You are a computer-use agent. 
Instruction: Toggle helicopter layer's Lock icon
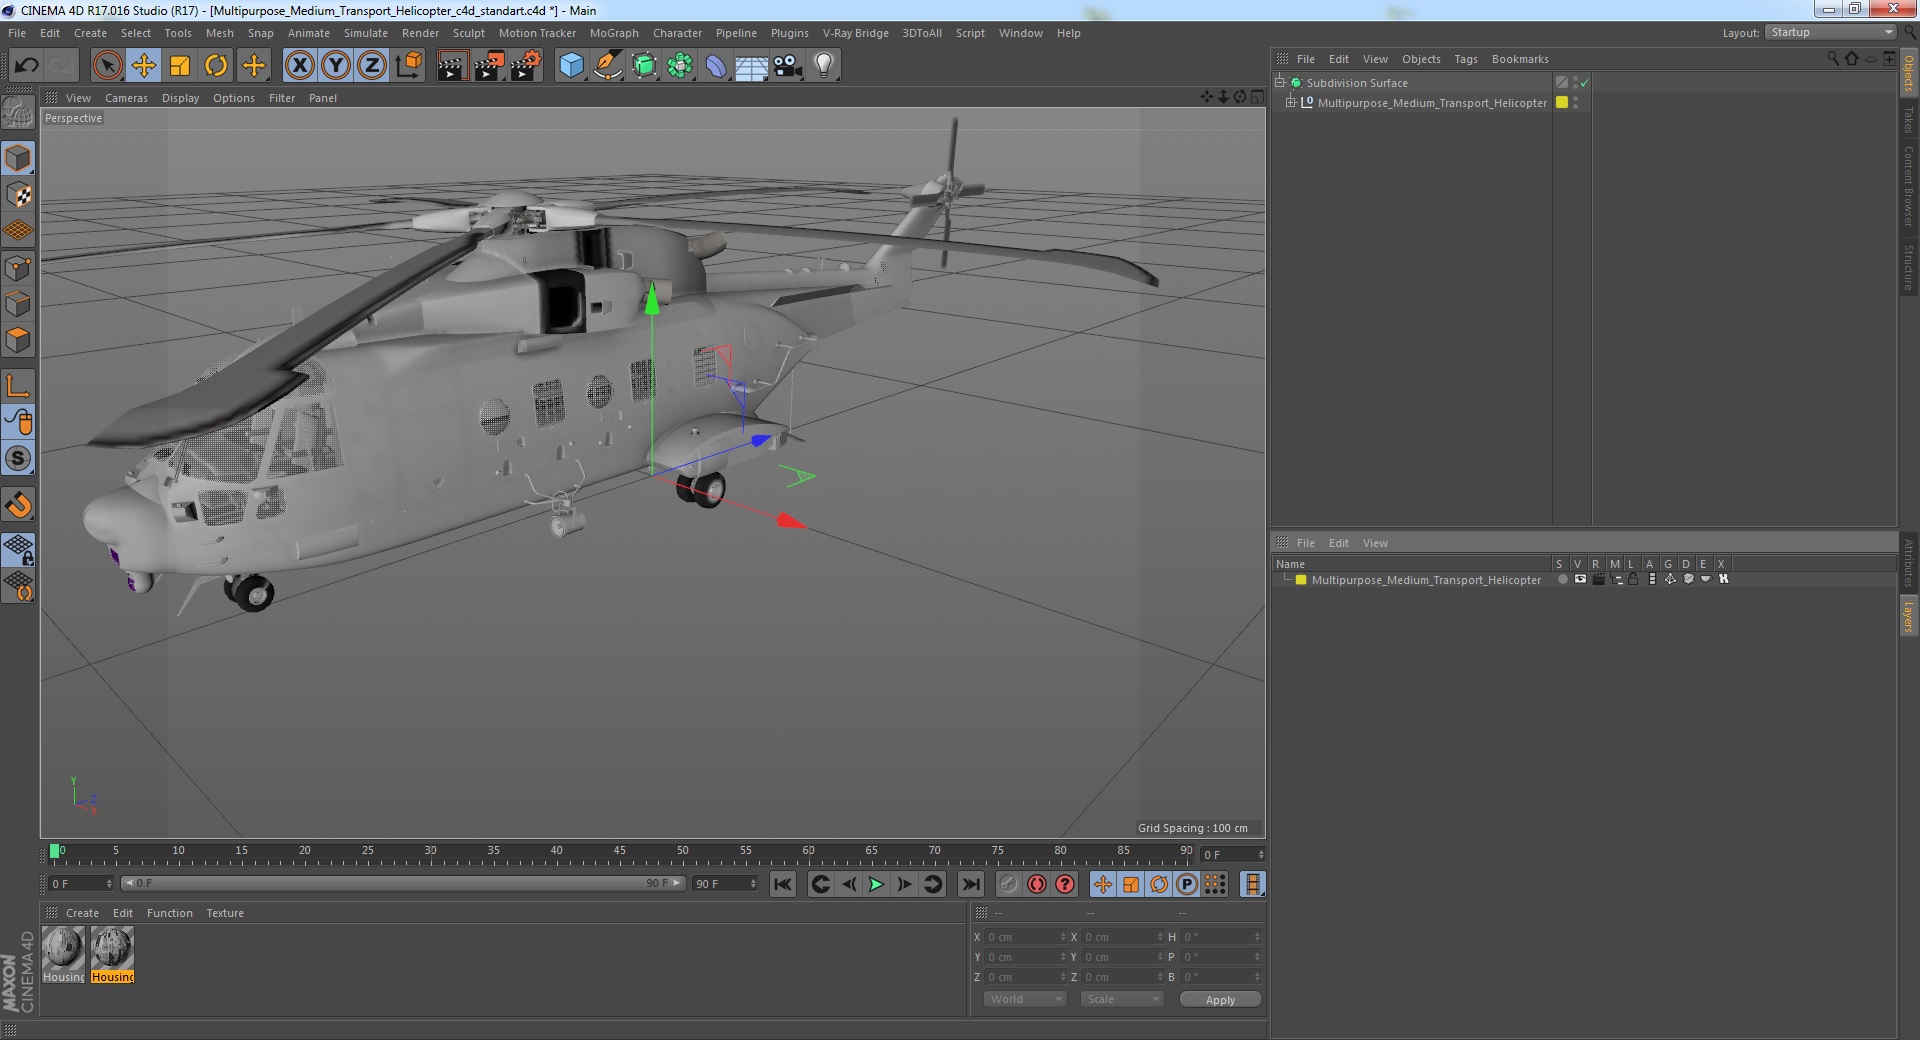coord(1633,579)
